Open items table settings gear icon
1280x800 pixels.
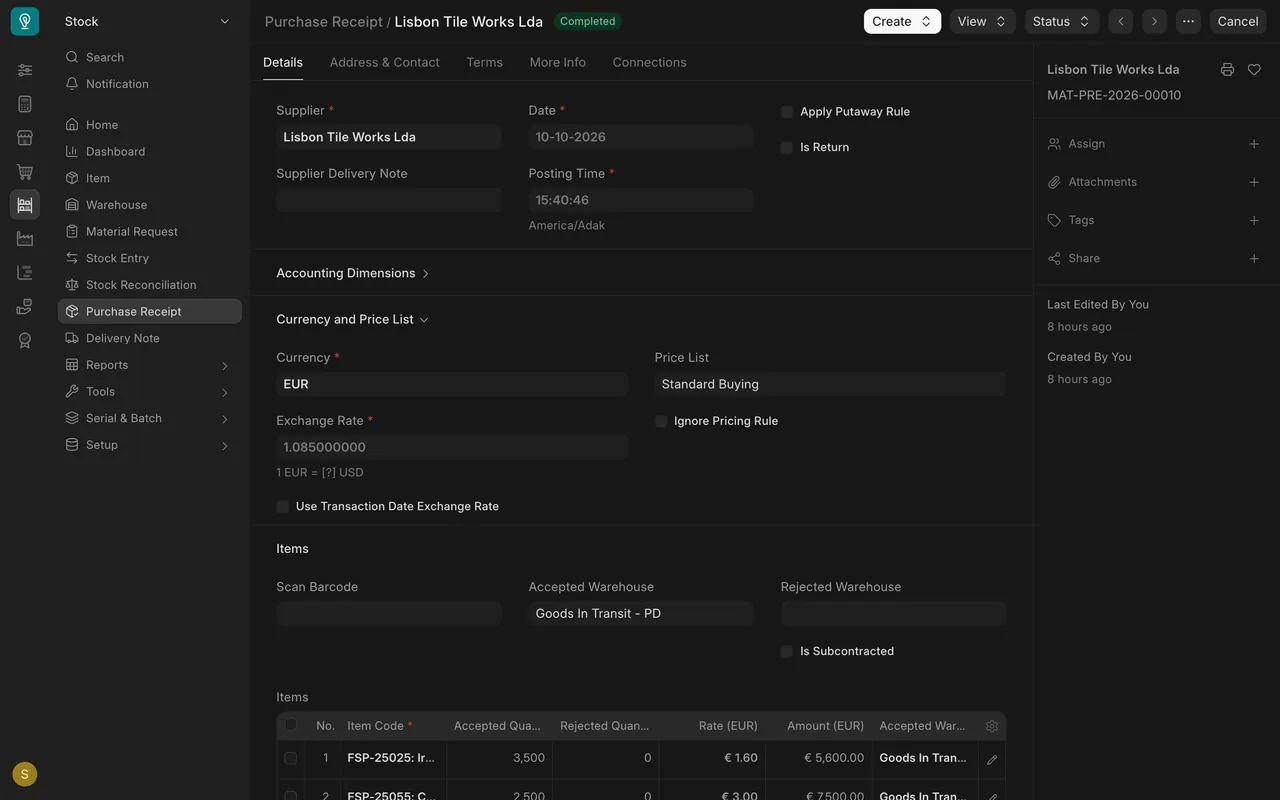(992, 726)
